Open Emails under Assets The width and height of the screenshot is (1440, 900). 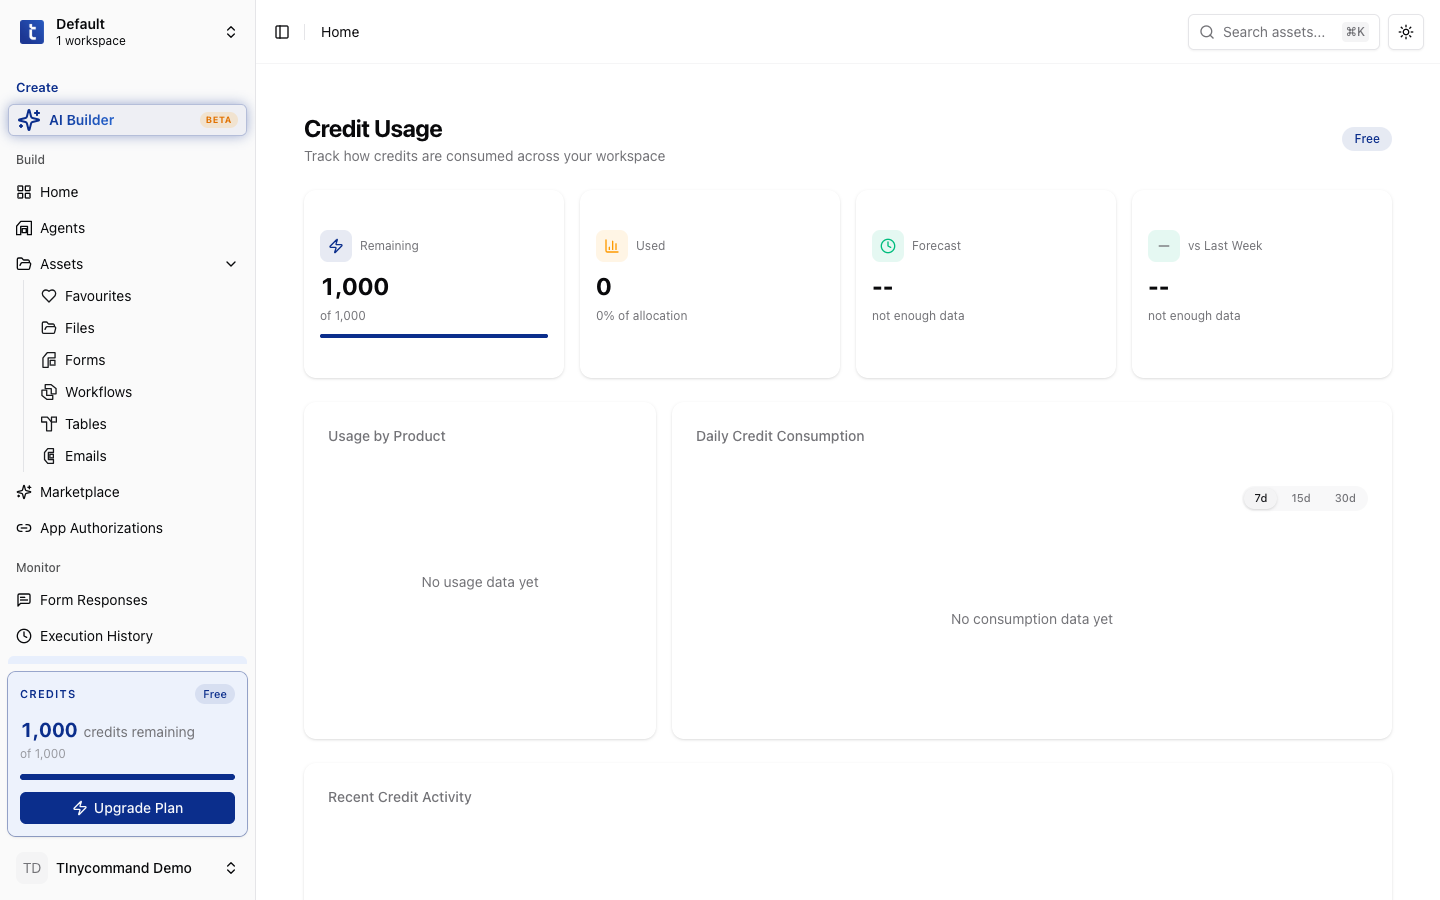point(140,456)
